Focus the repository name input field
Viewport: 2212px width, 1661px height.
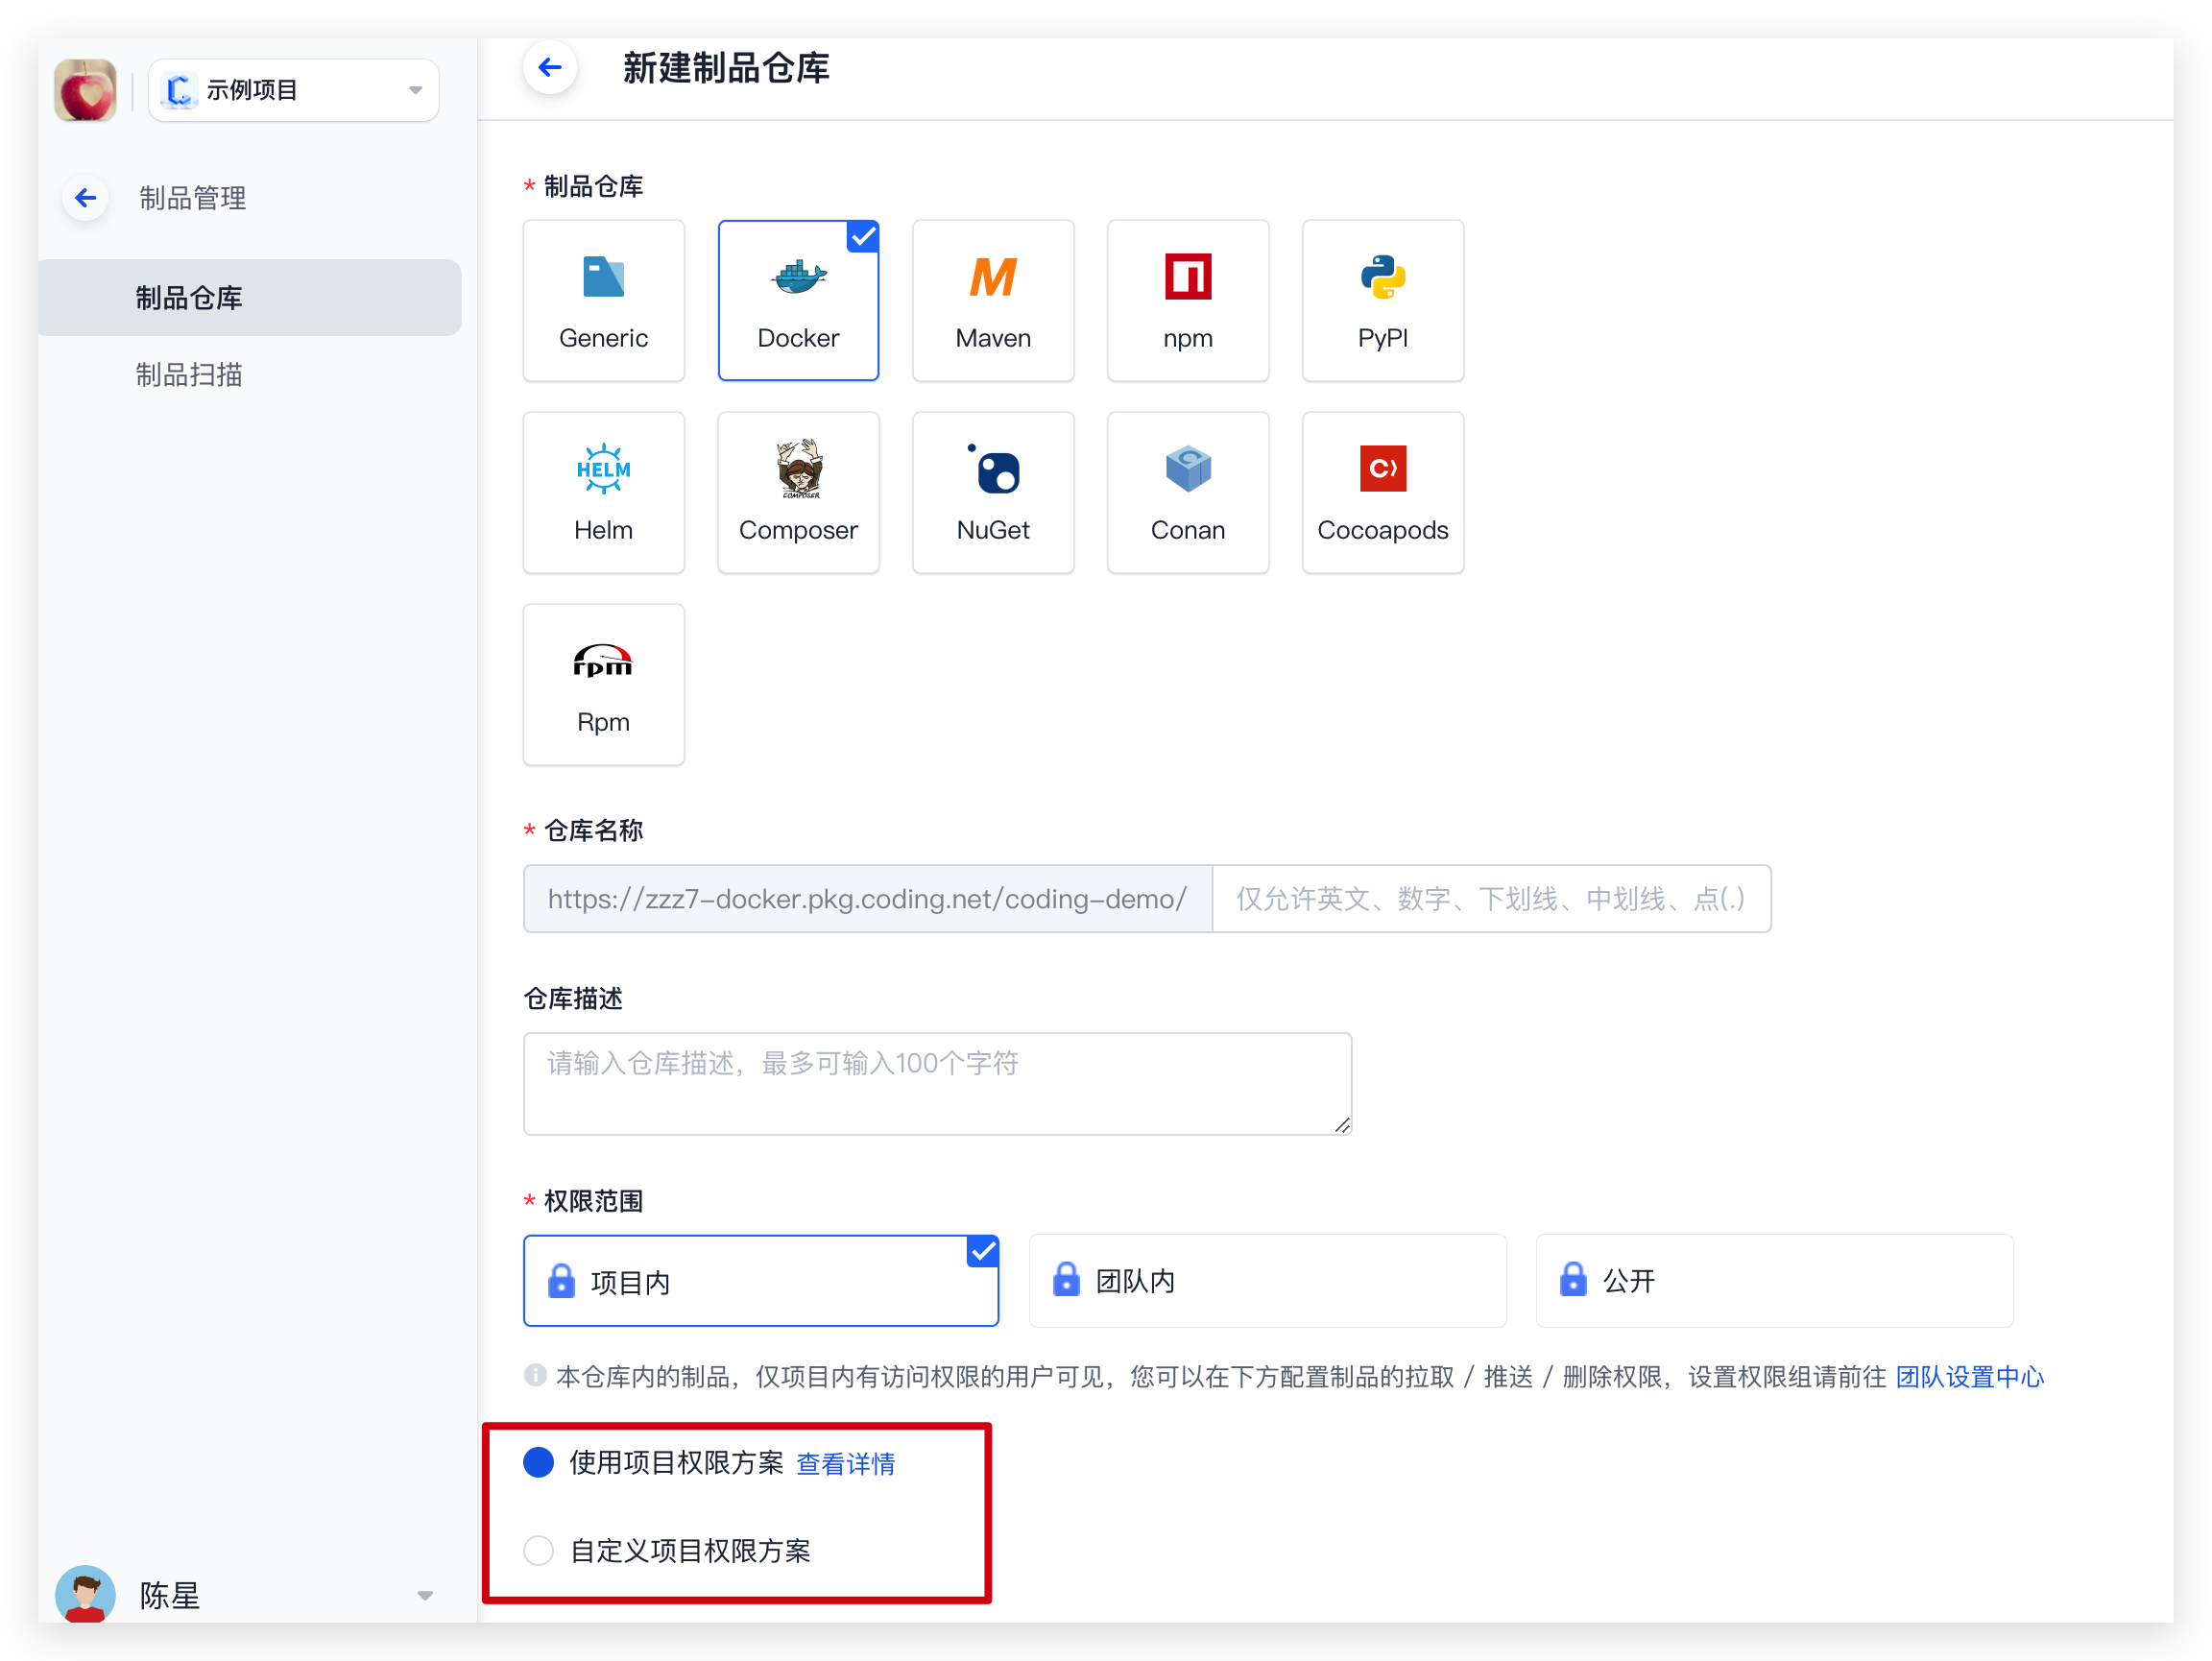pos(1491,898)
